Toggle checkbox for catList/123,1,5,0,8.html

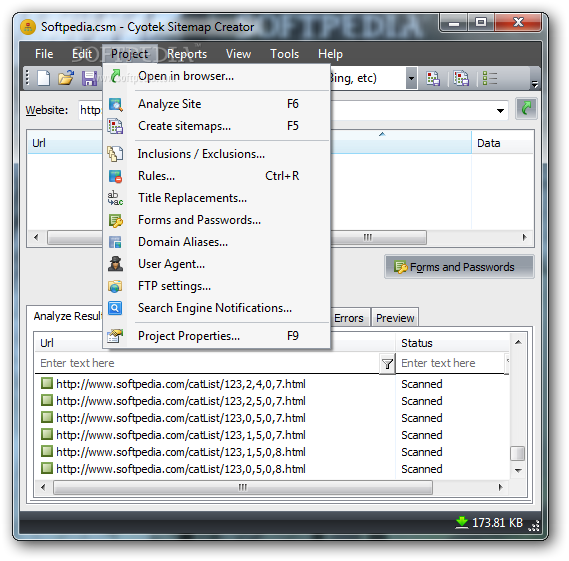click(x=47, y=451)
